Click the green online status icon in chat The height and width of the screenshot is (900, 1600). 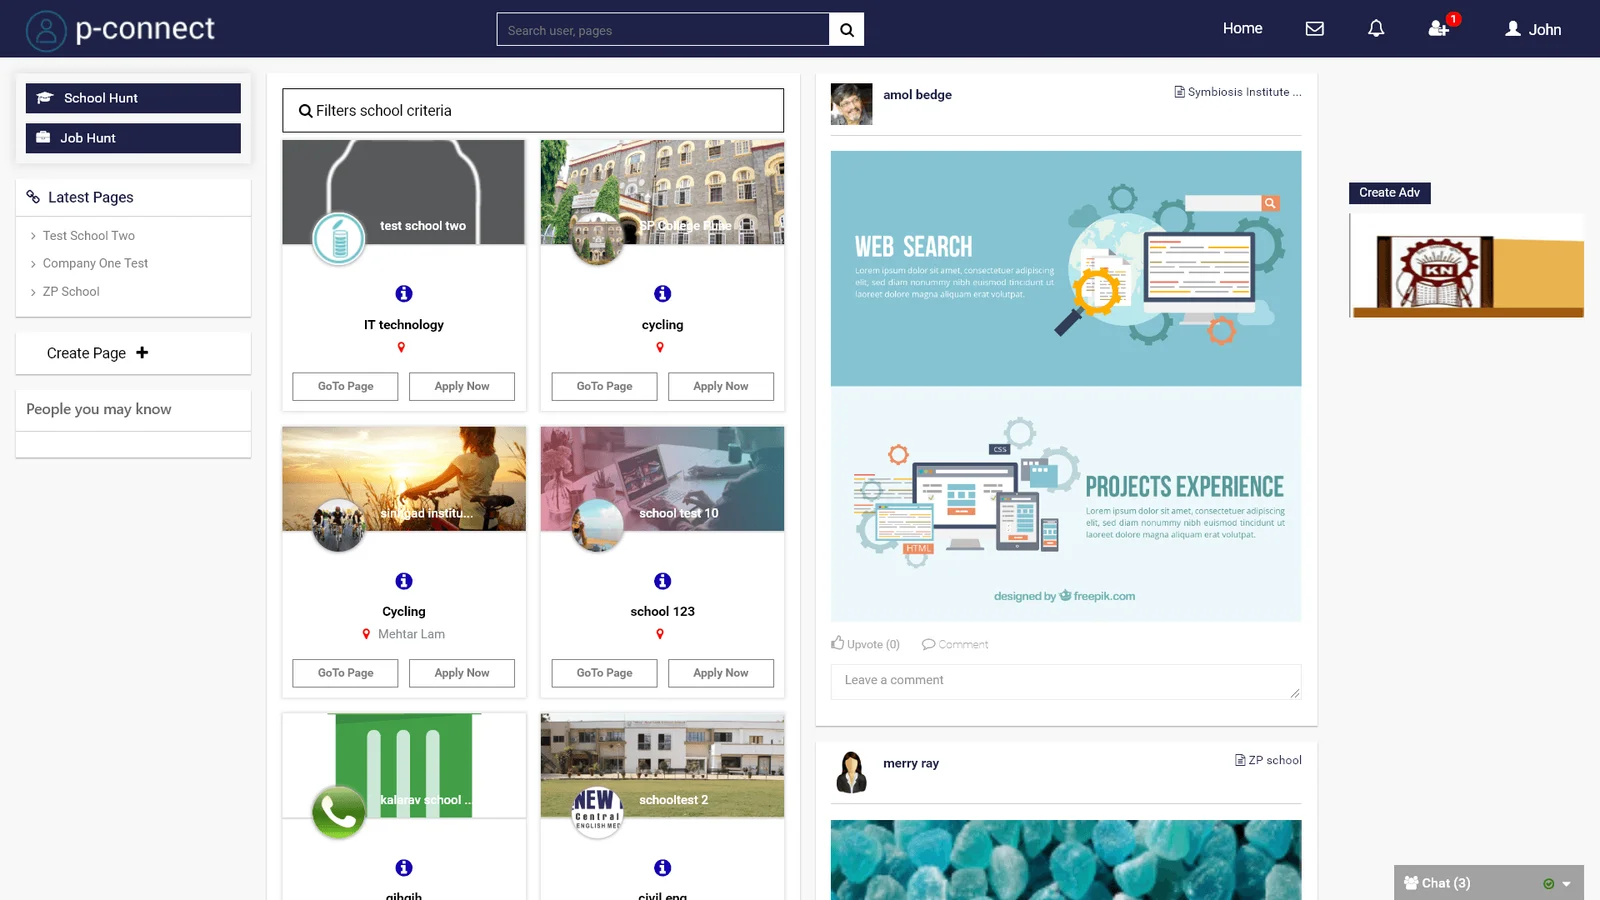[x=1548, y=884]
